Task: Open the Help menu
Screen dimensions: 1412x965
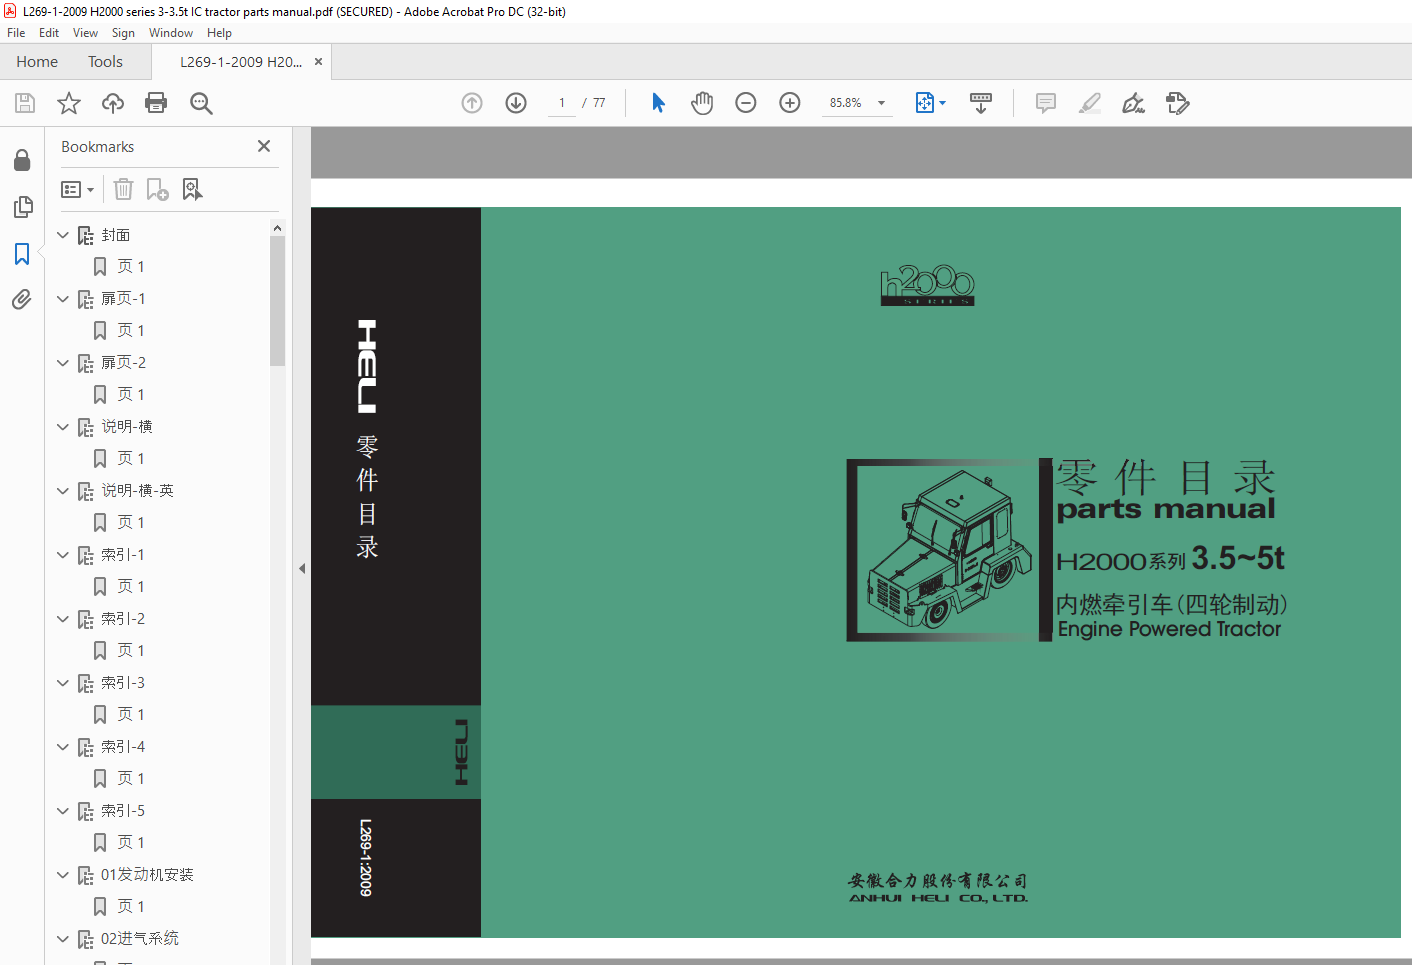Action: [219, 33]
